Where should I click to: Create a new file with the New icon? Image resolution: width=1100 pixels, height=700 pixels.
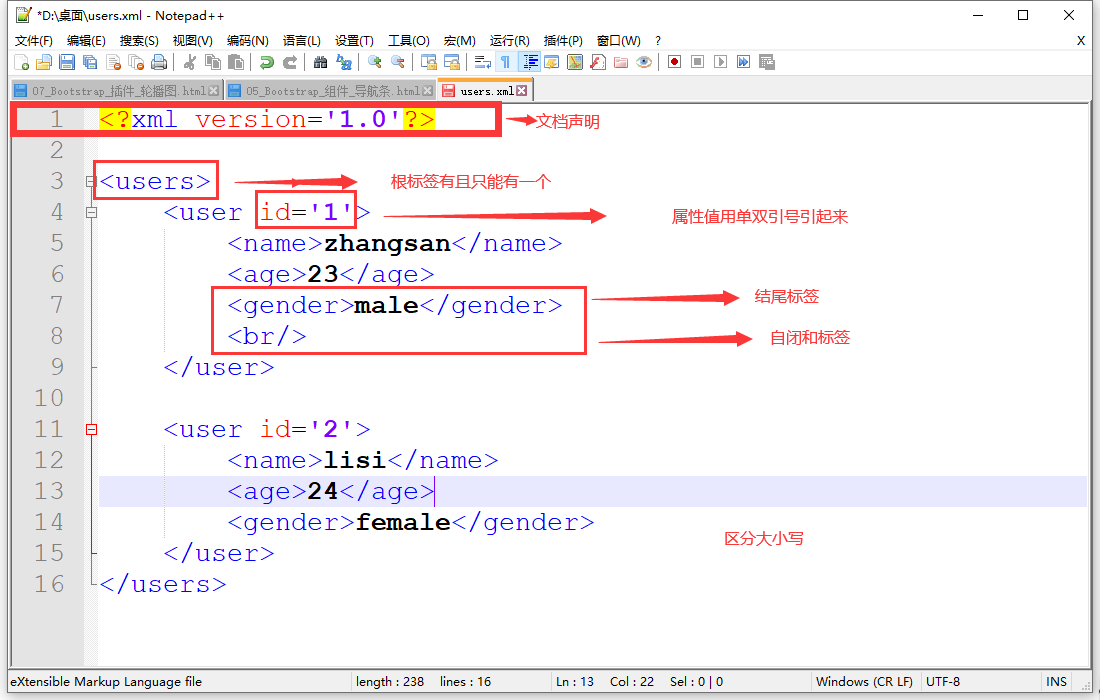(x=21, y=62)
